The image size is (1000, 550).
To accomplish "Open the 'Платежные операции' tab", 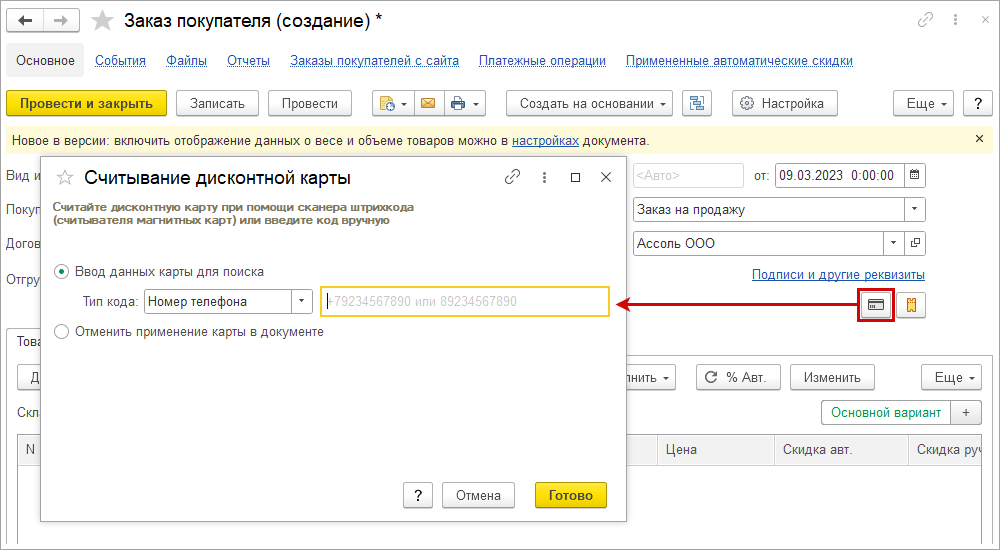I will 542,60.
